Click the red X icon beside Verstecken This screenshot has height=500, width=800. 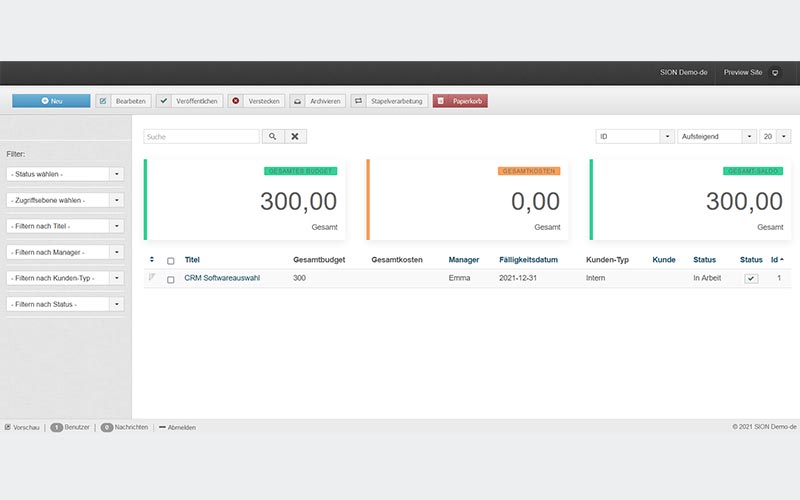236,101
